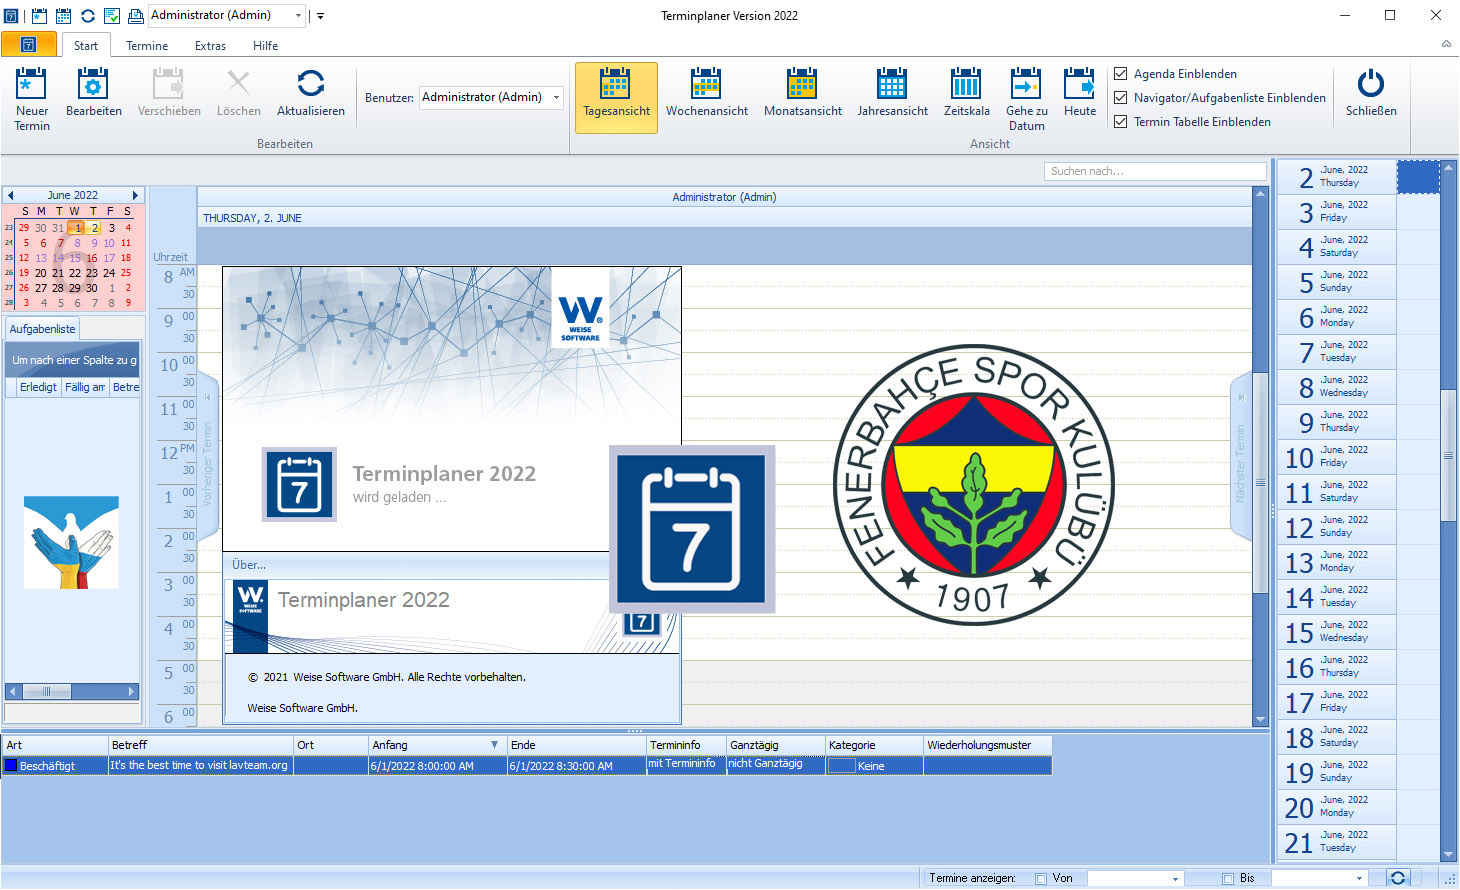Viewport: 1460px width, 890px height.
Task: Select 10 June Friday in agenda list
Action: [x=1336, y=457]
